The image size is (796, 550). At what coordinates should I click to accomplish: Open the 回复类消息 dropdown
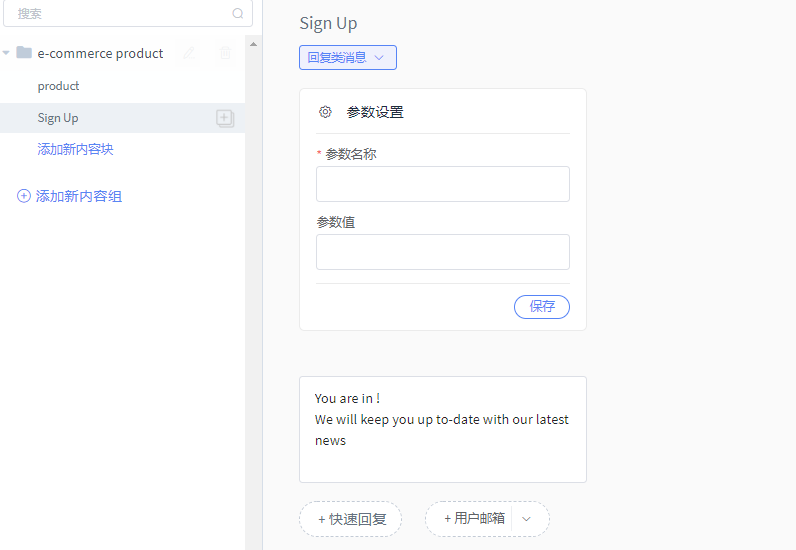(x=348, y=57)
